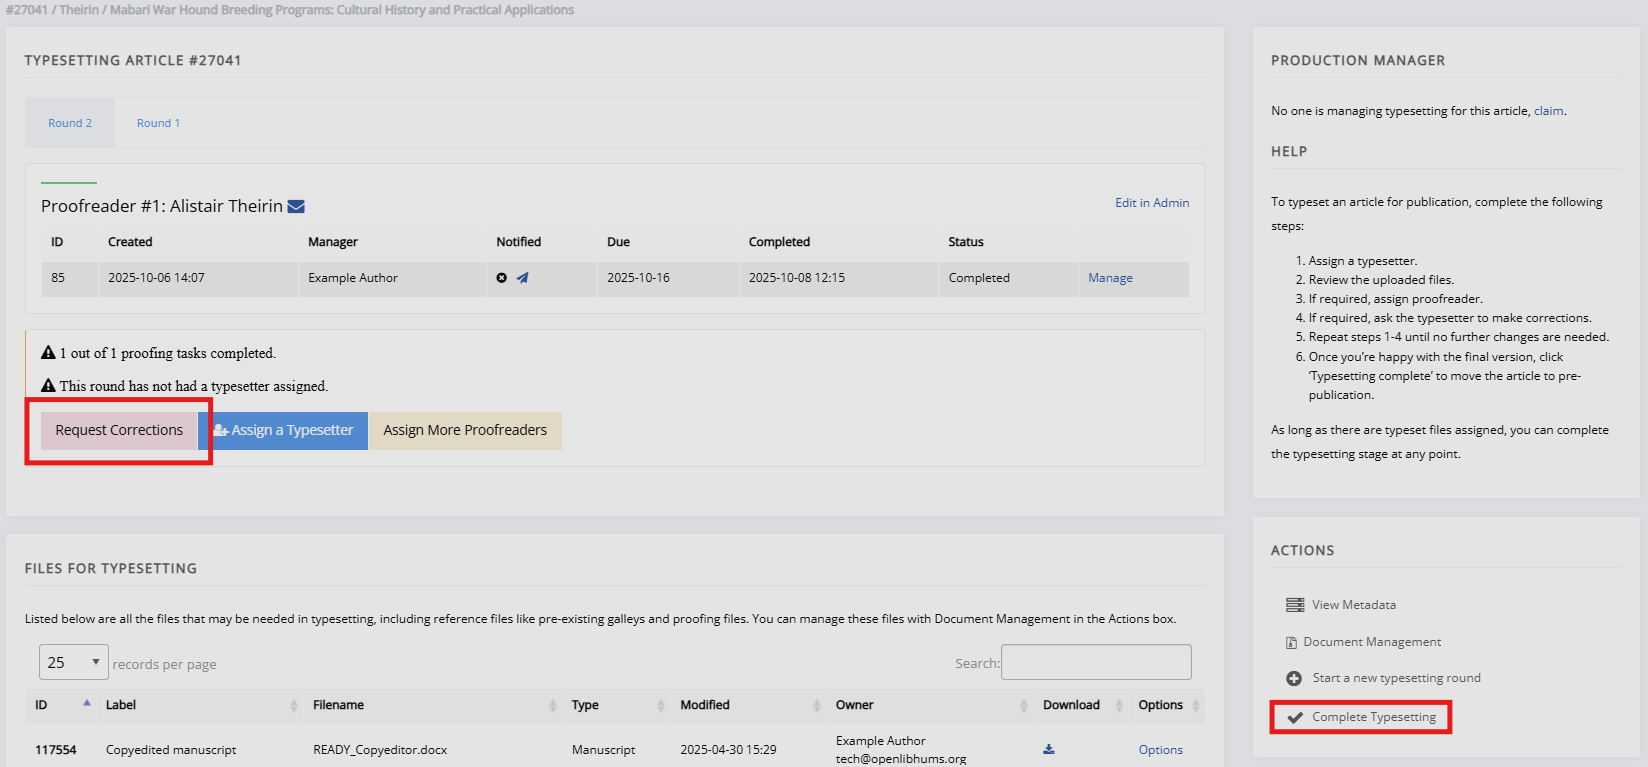Sort table by Owner column
Viewport: 1648px width, 767px height.
931,705
